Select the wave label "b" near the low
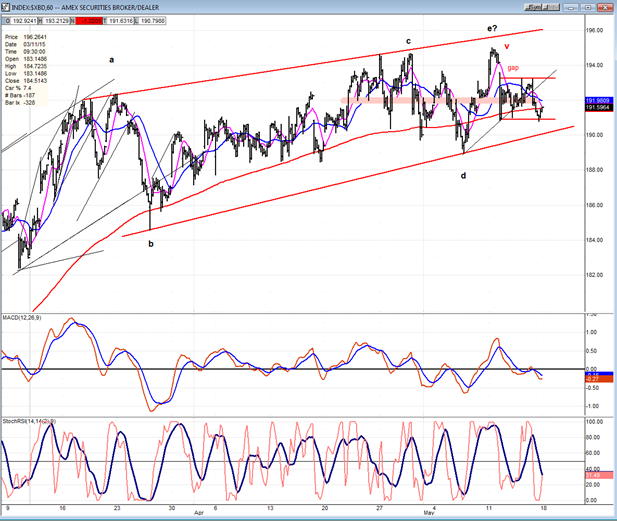The height and width of the screenshot is (521, 617). coord(151,243)
